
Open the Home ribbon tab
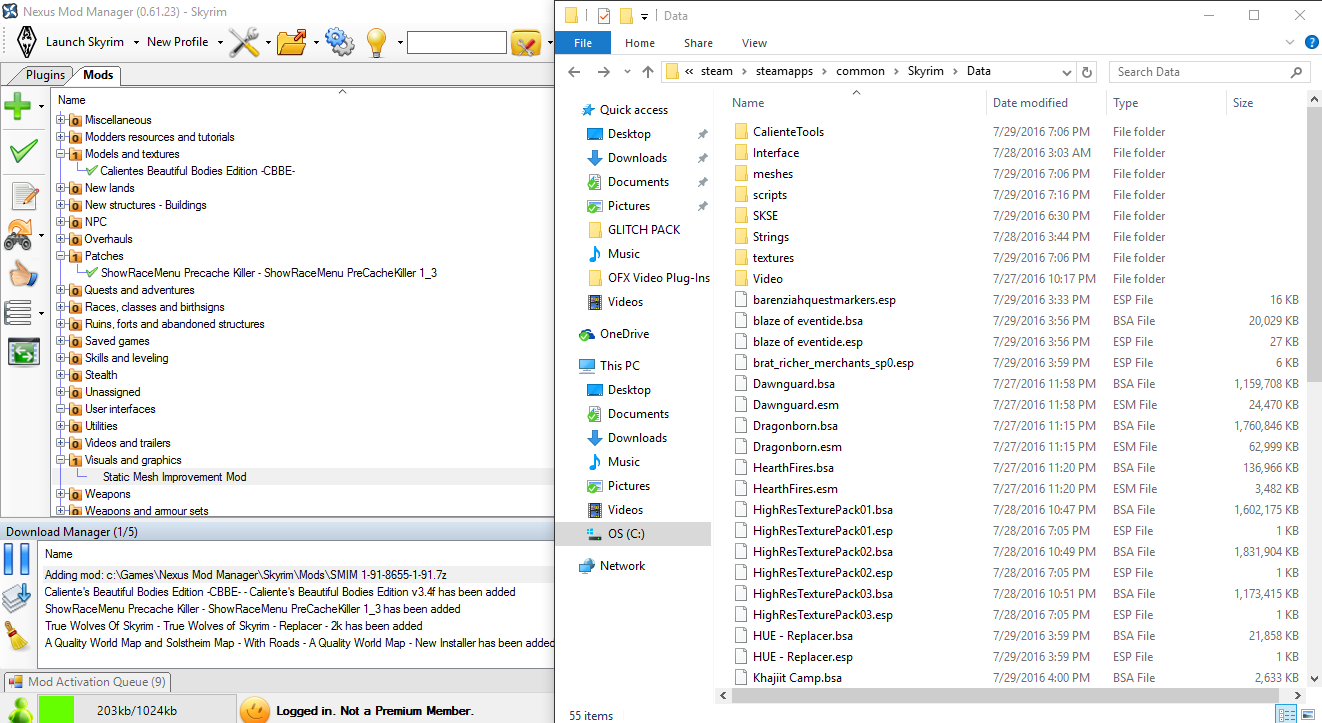click(x=640, y=43)
